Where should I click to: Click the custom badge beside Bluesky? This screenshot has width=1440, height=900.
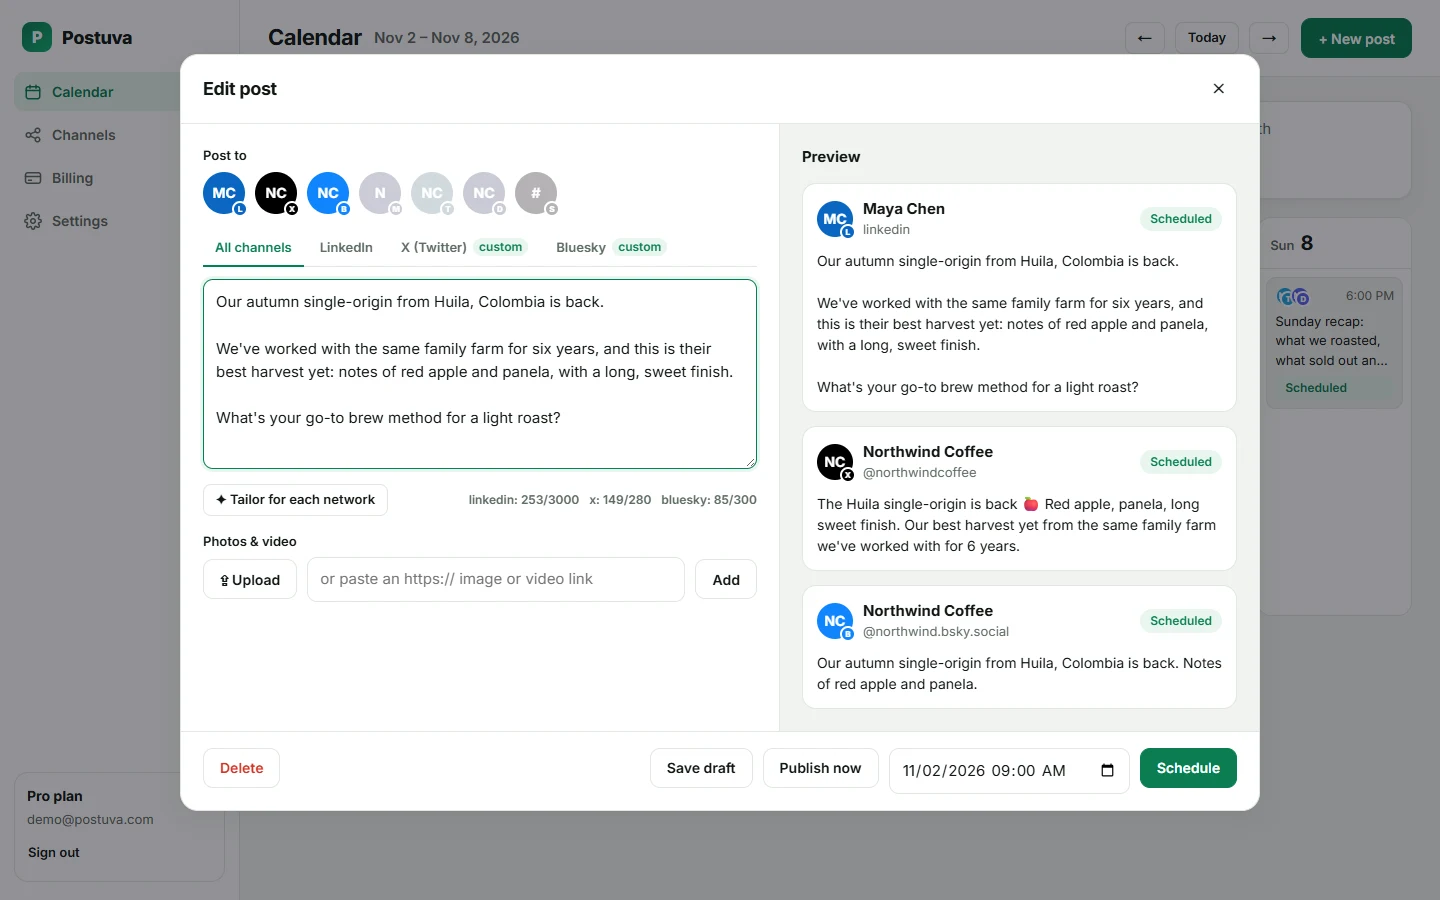(640, 247)
